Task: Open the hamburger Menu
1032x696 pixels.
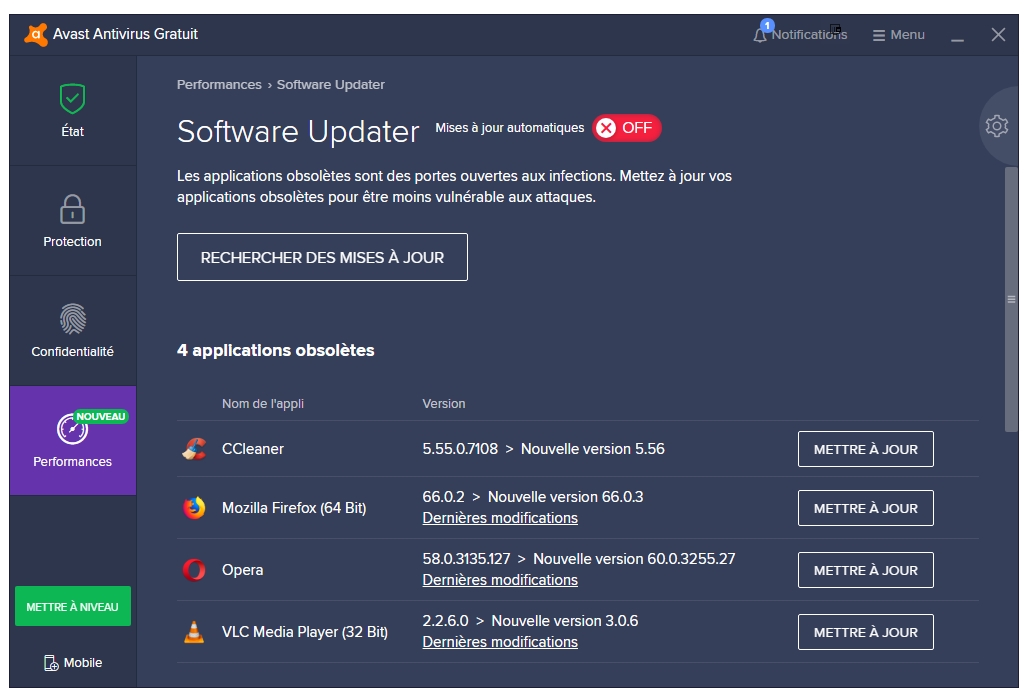Action: [x=898, y=35]
